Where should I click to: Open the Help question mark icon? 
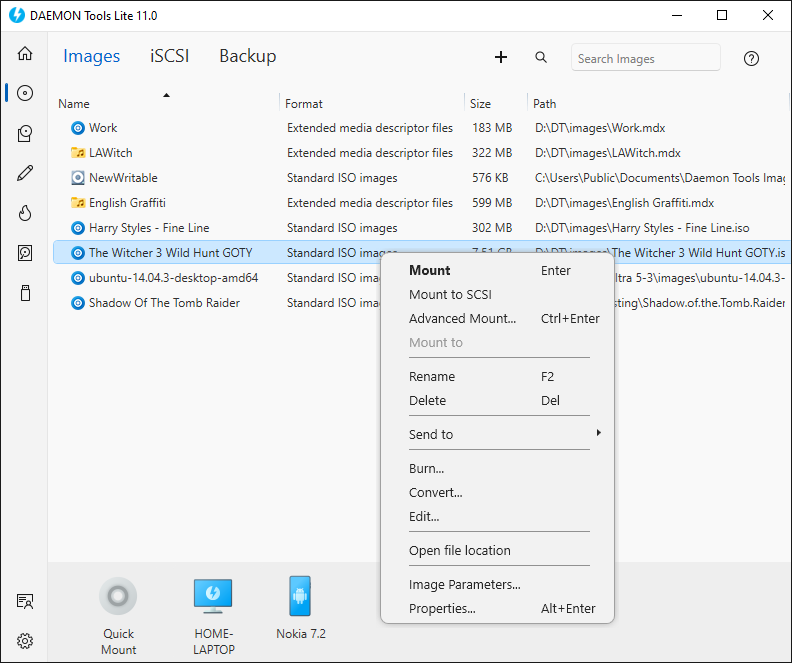(x=751, y=59)
